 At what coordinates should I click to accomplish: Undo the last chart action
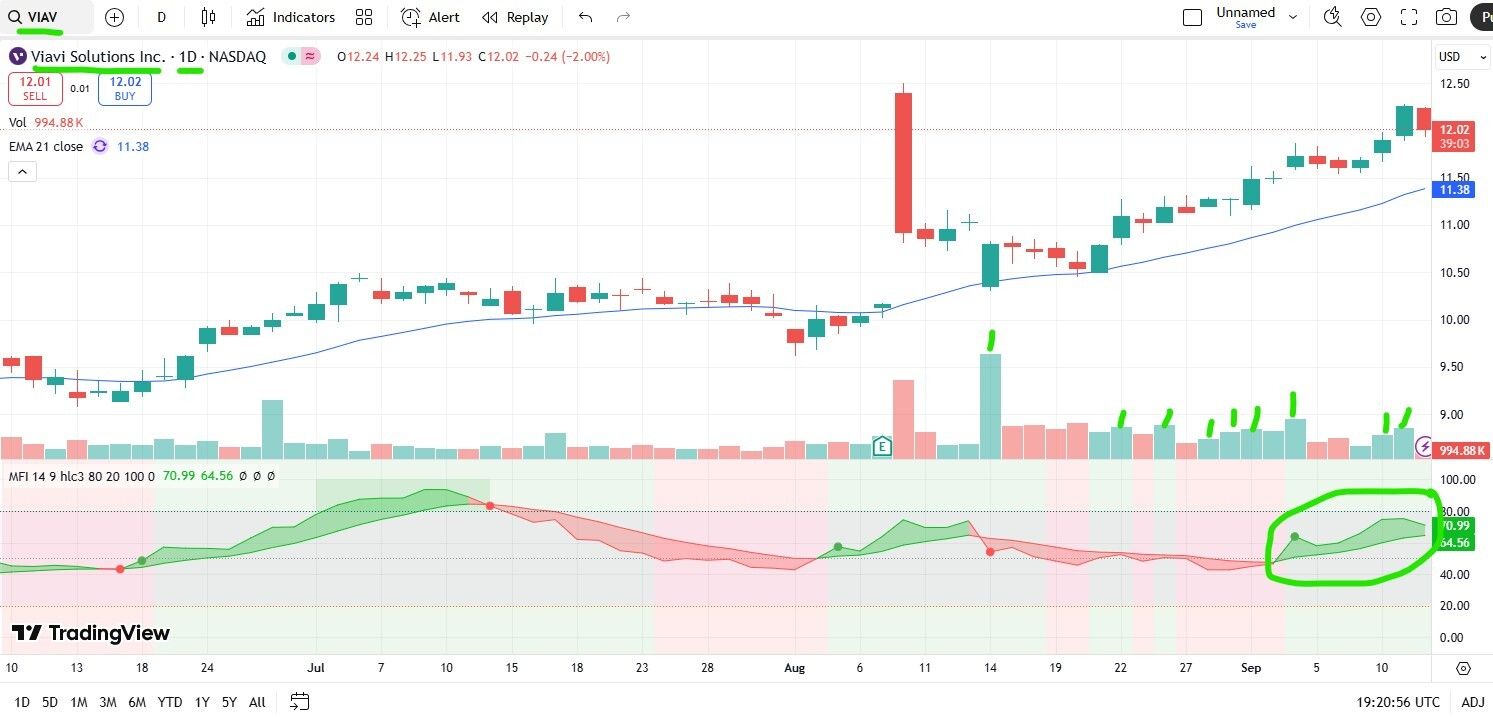(x=586, y=17)
